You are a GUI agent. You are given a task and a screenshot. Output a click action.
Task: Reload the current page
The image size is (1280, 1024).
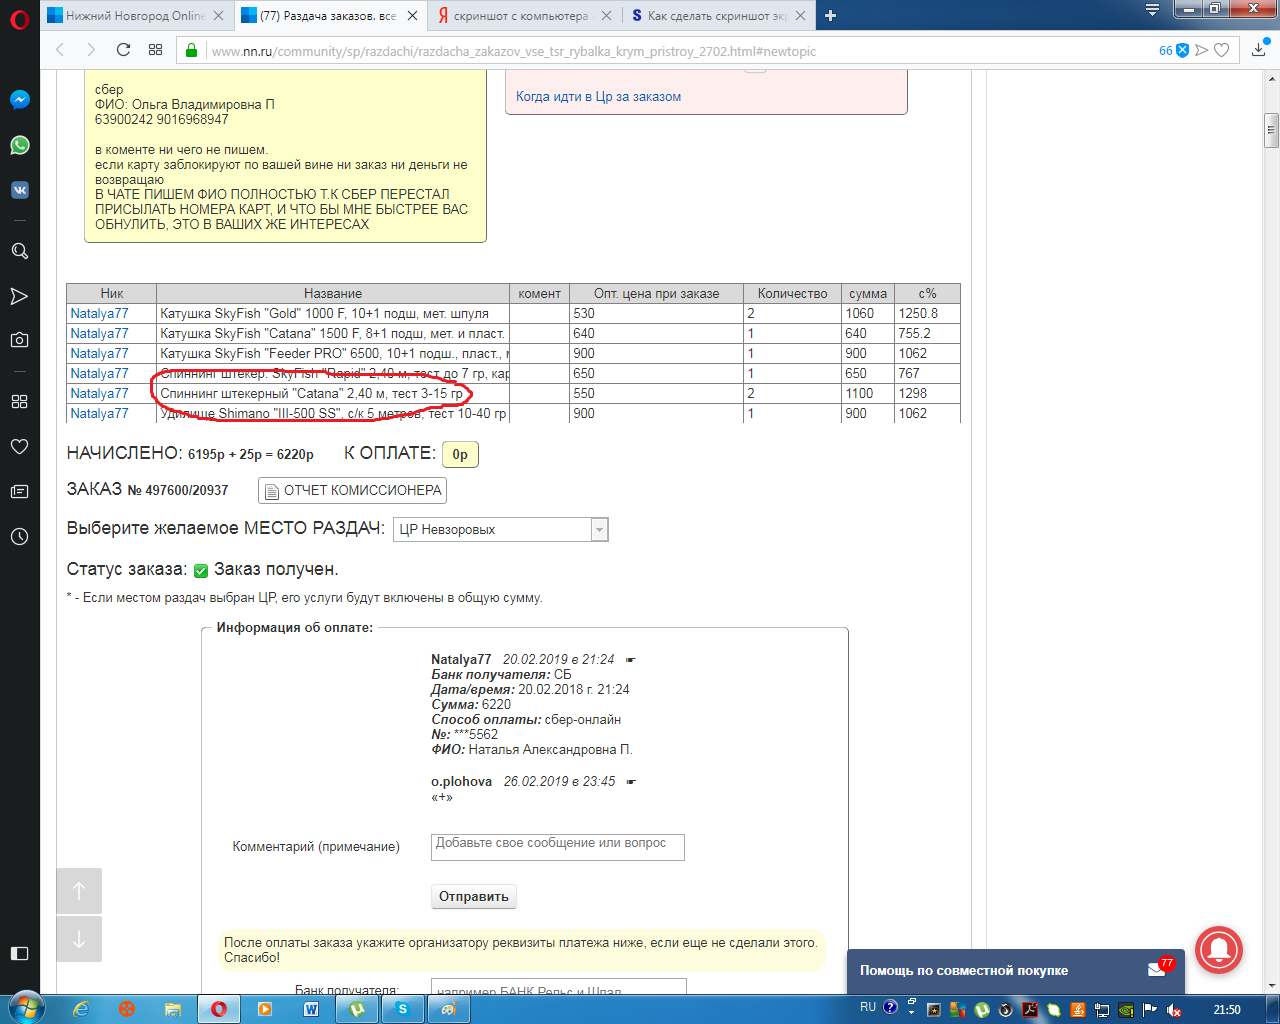point(123,50)
